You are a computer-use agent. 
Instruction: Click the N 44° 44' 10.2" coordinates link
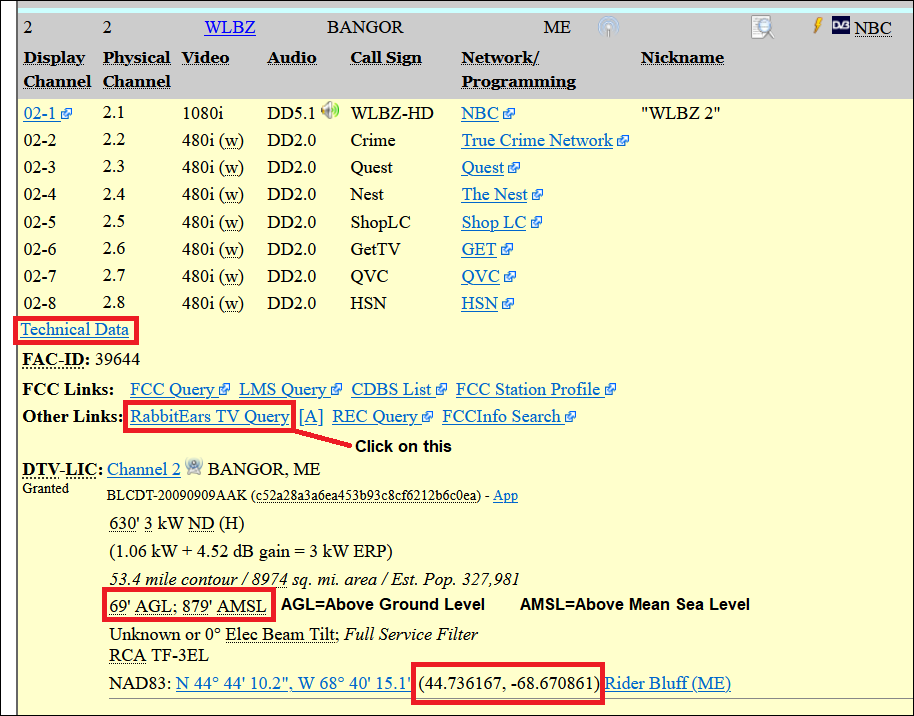click(x=293, y=683)
